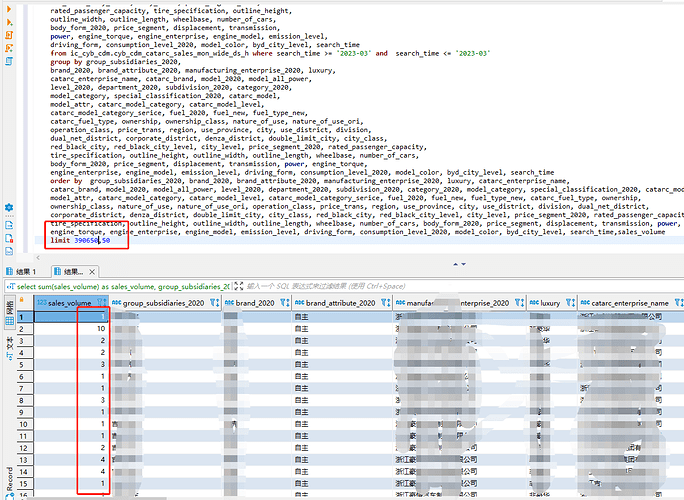Viewport: 684px width, 500px height.
Task: Close the second 结果... tab
Action: (92, 272)
